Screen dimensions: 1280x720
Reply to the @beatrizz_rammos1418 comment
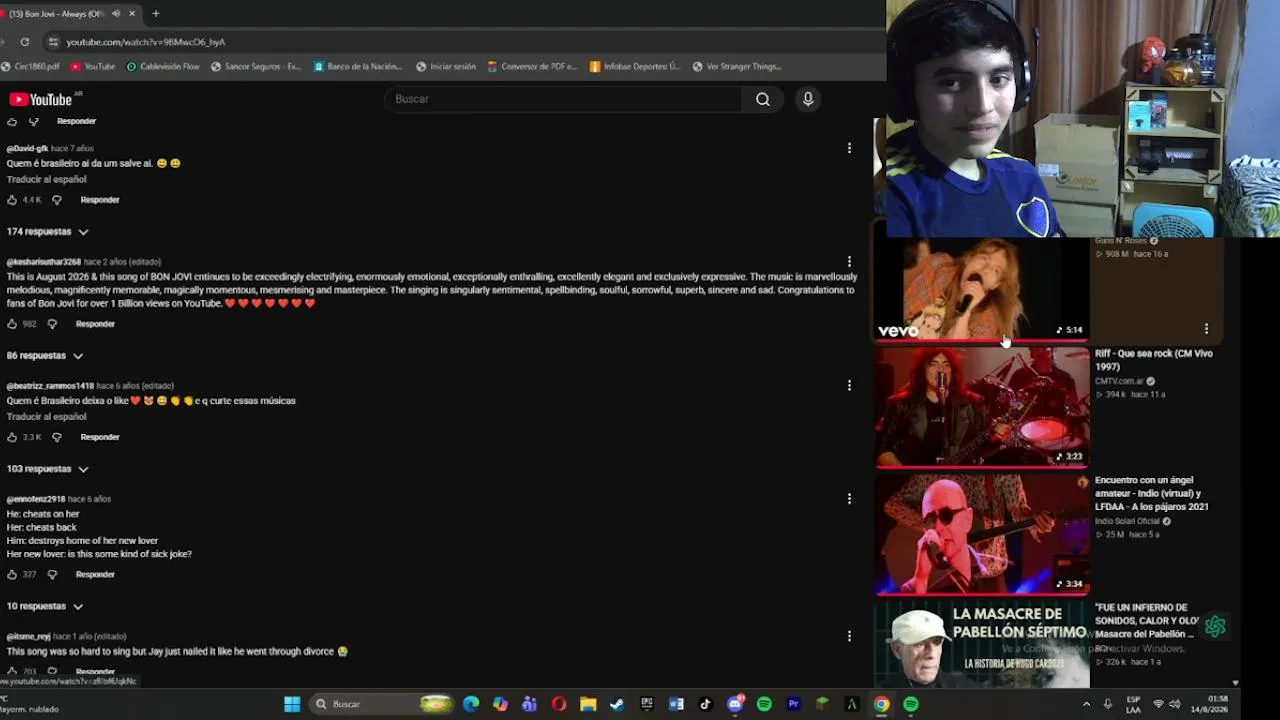100,437
